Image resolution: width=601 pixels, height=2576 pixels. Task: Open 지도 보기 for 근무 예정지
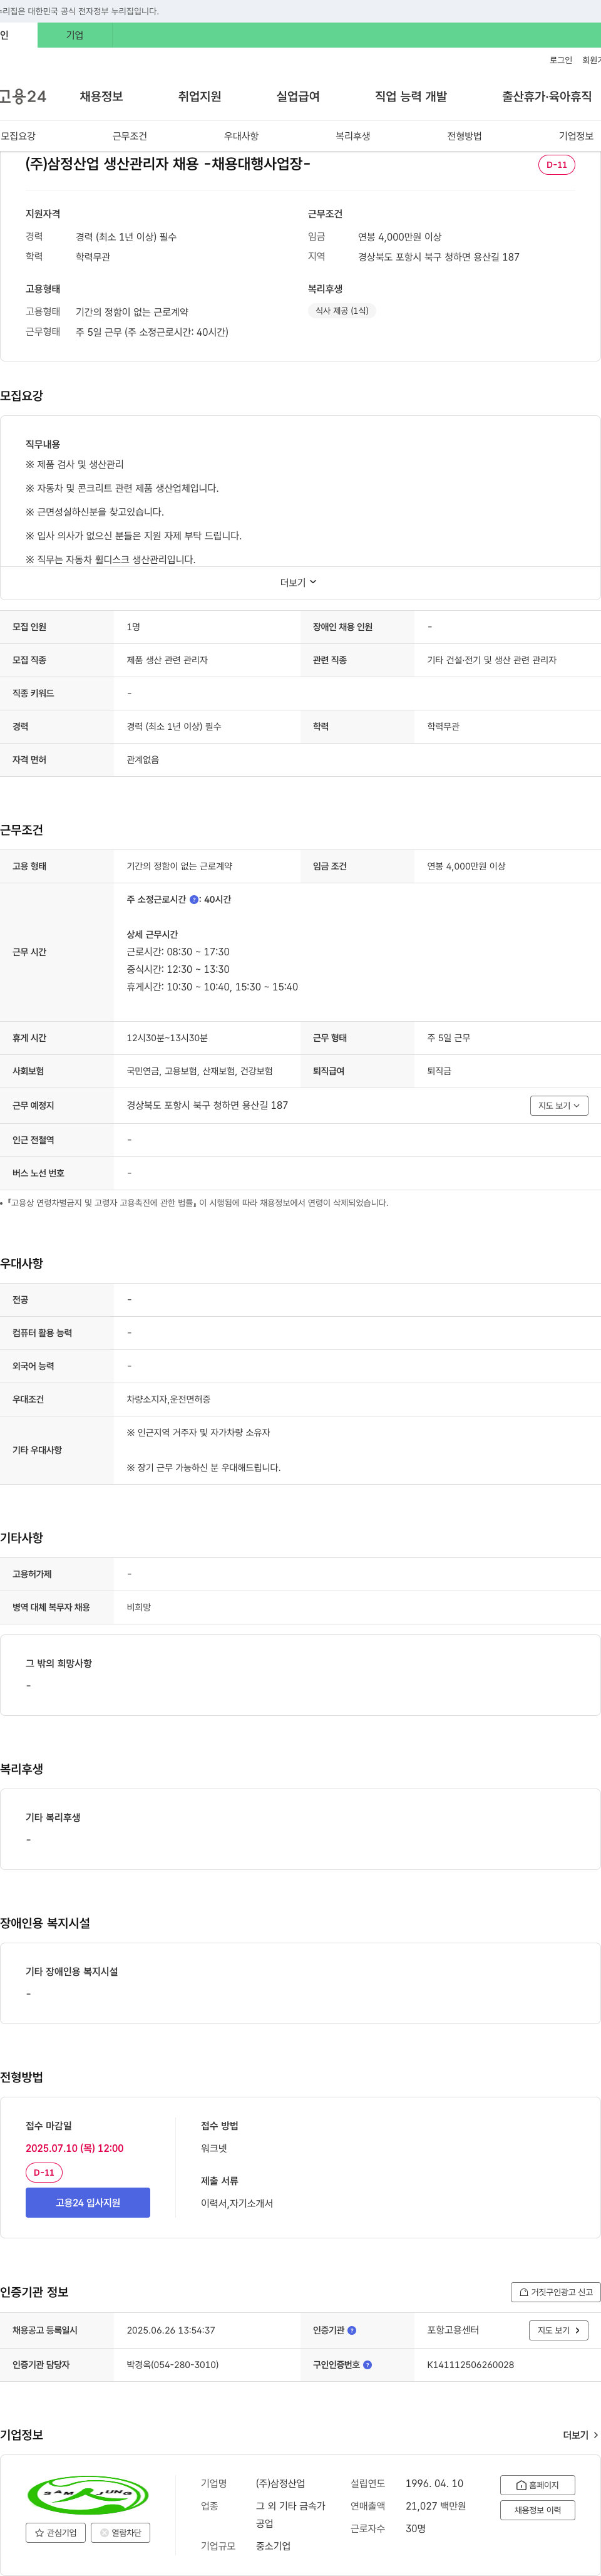tap(559, 1105)
